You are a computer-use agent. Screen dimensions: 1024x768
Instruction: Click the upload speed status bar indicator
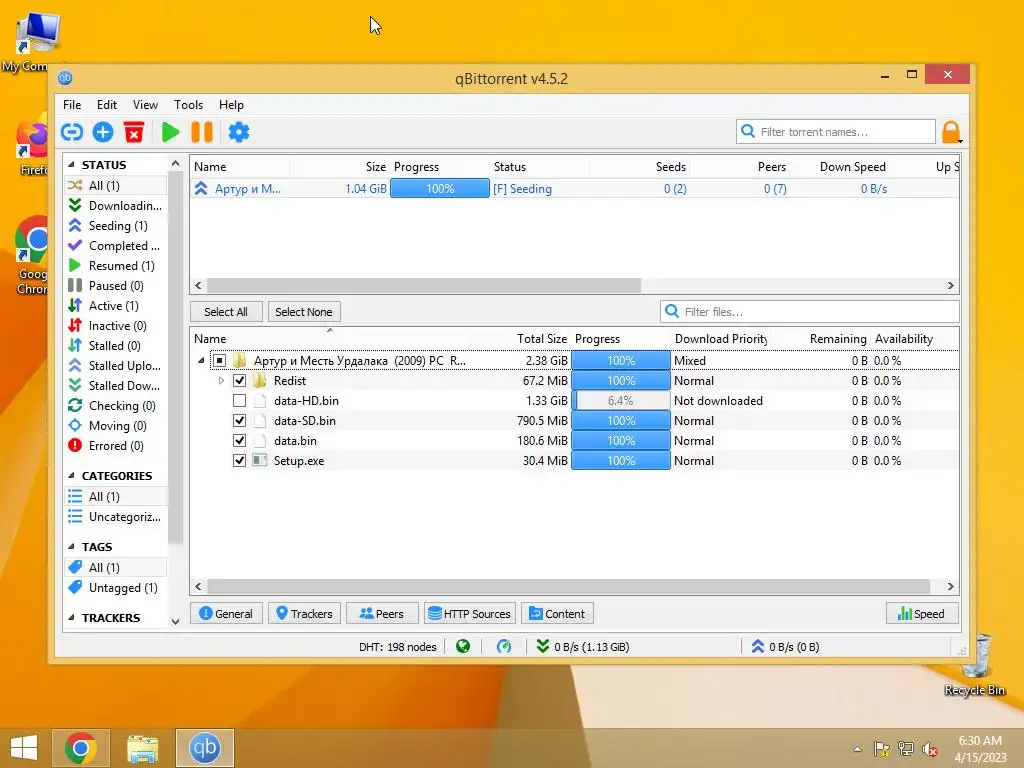pyautogui.click(x=785, y=647)
